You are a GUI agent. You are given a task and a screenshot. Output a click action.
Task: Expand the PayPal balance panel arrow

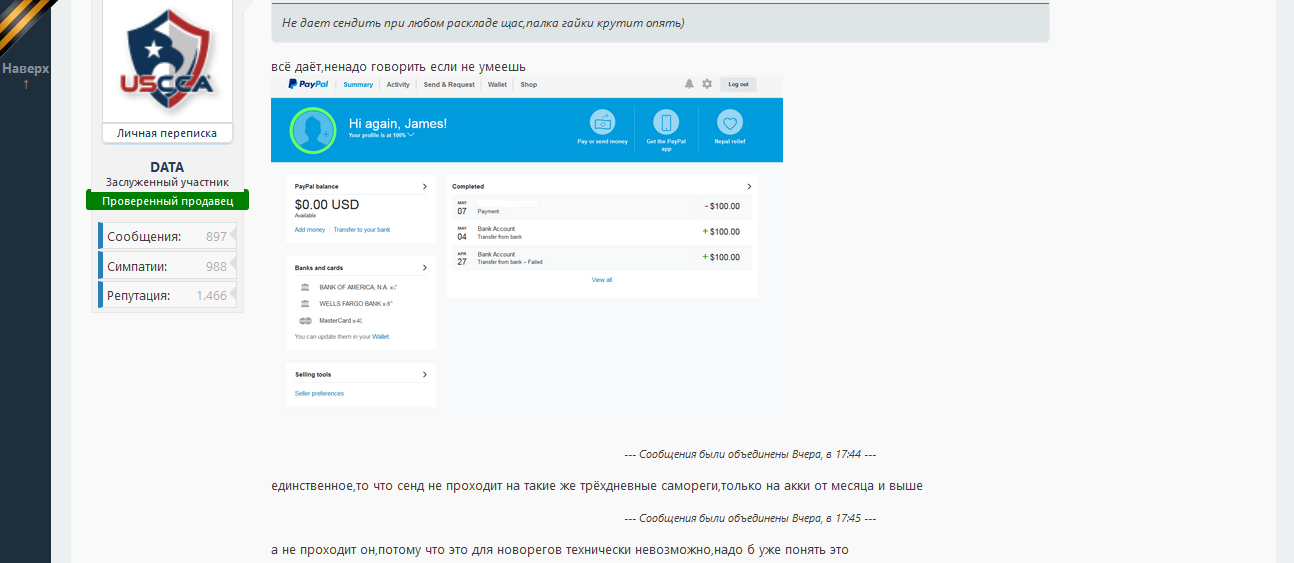coord(424,186)
